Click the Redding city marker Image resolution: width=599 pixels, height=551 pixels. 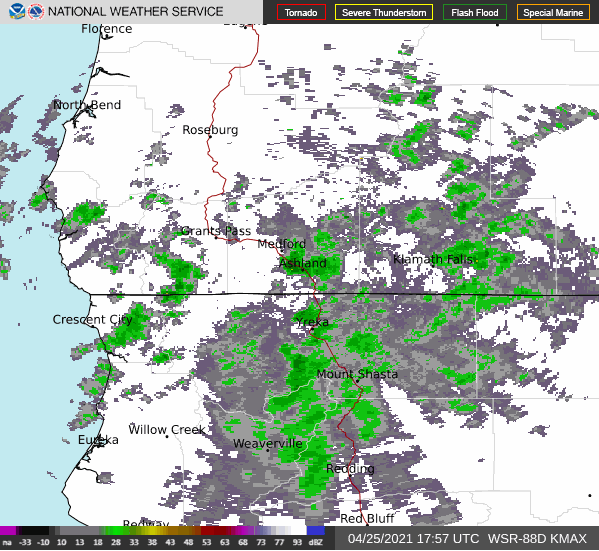(350, 475)
